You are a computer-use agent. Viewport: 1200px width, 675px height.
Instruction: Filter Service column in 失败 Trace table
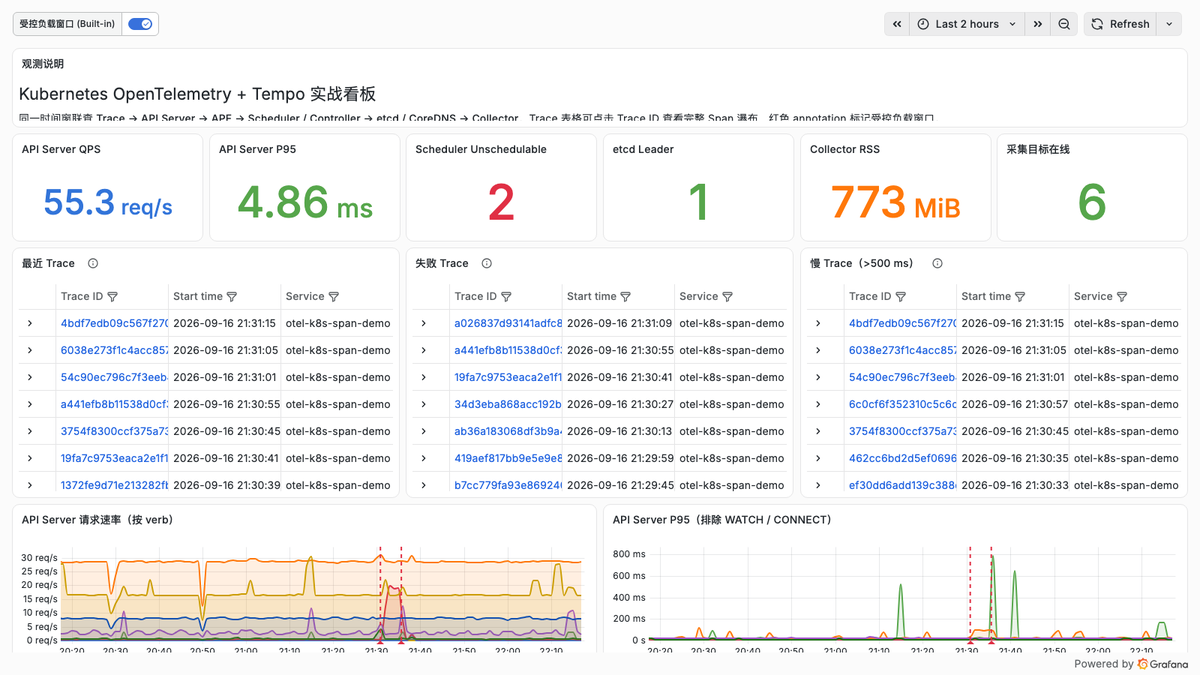tap(728, 297)
